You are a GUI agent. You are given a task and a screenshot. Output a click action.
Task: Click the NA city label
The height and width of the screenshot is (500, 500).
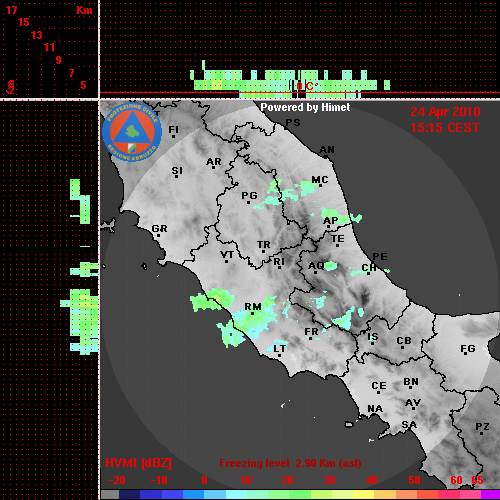click(x=375, y=408)
